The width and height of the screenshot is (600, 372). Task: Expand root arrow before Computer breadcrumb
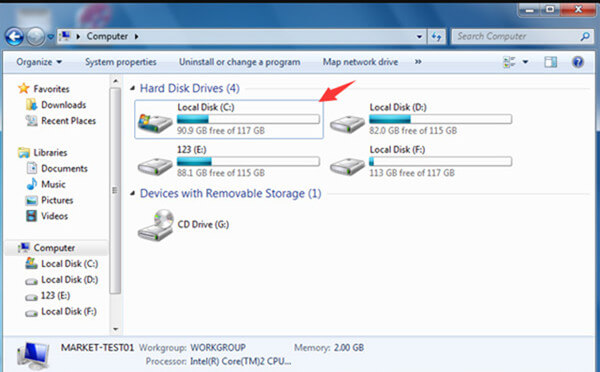(78, 37)
